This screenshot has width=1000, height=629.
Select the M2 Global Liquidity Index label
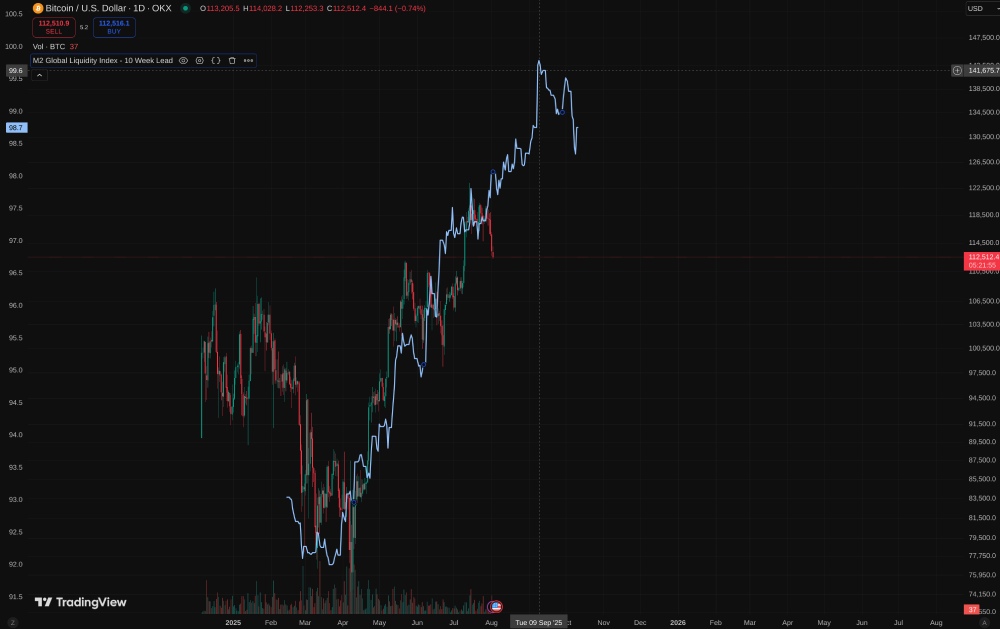coord(103,61)
